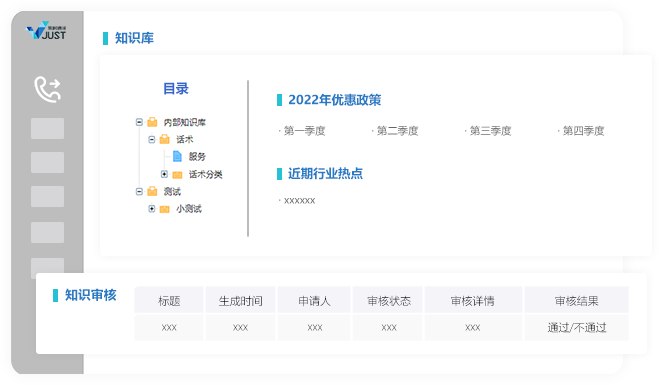This screenshot has height=385, width=659.
Task: Collapse the 测试 tree node
Action: (x=139, y=192)
